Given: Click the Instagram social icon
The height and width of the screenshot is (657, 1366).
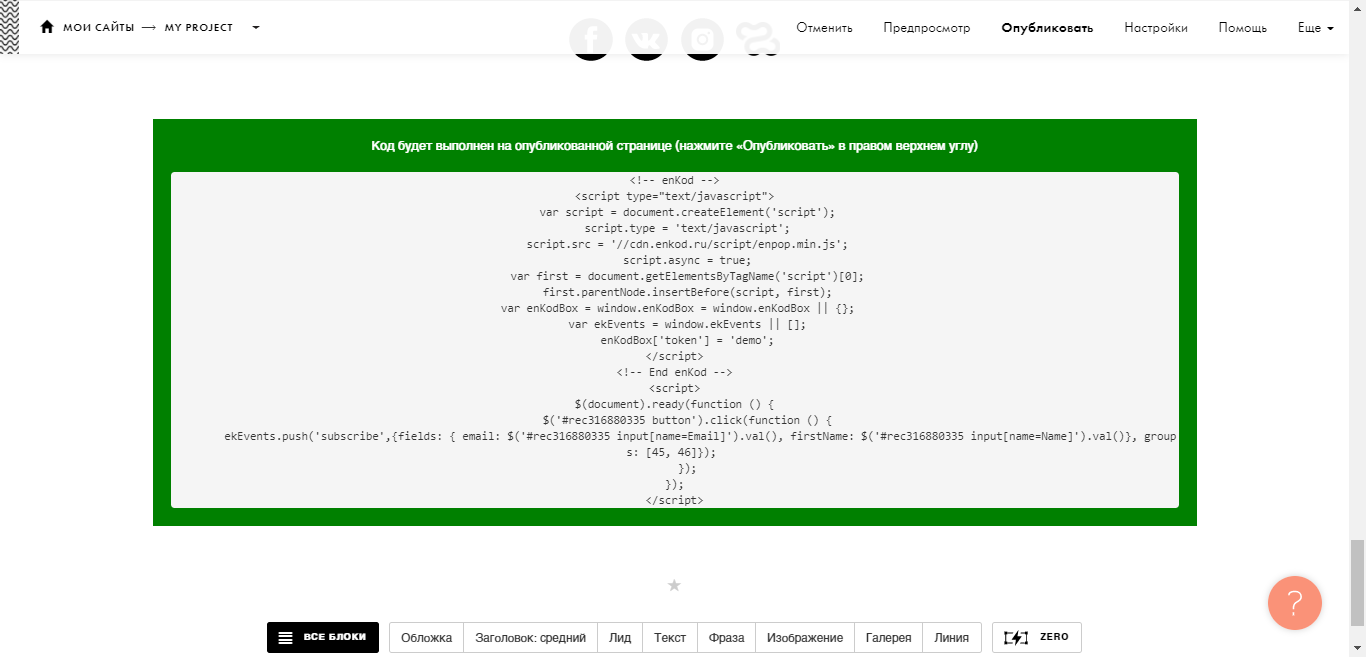Looking at the screenshot, I should tap(703, 39).
